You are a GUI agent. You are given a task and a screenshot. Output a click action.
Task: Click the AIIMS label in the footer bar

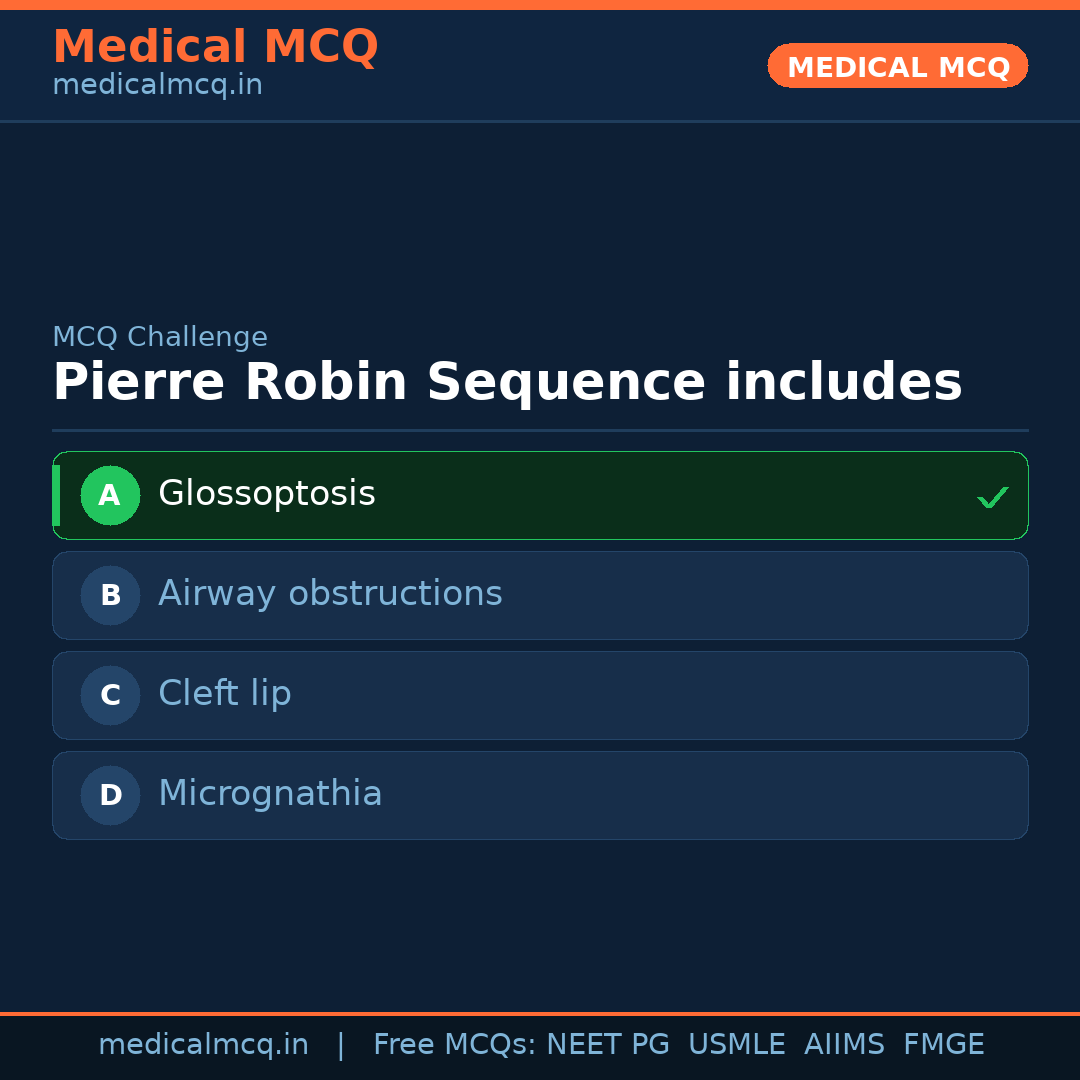(x=845, y=1044)
